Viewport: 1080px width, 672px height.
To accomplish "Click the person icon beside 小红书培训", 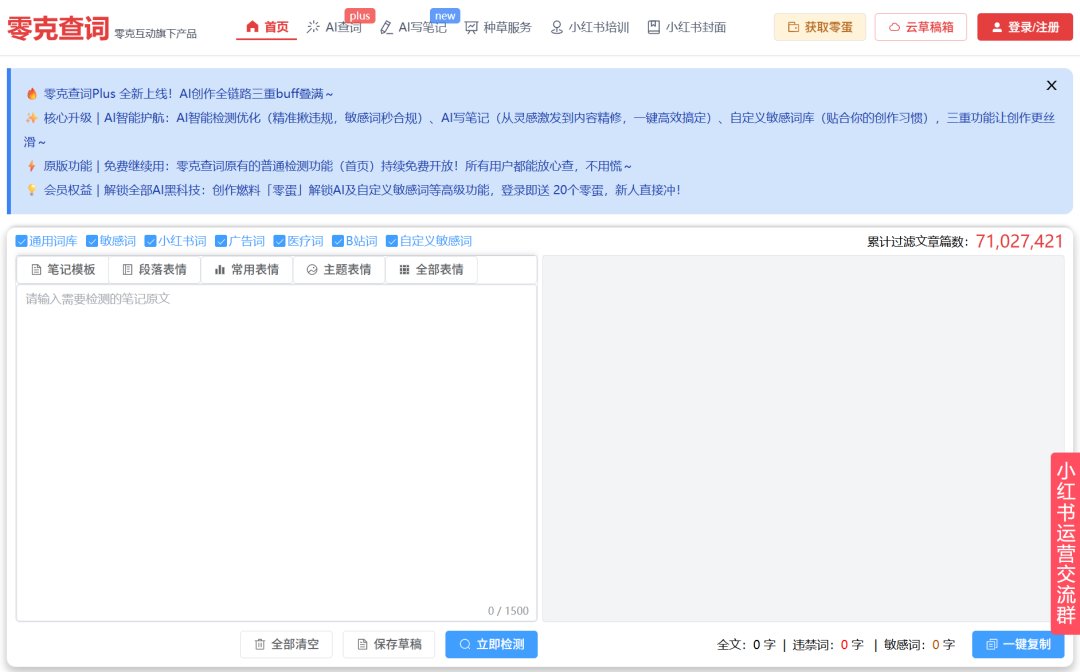I will [555, 28].
